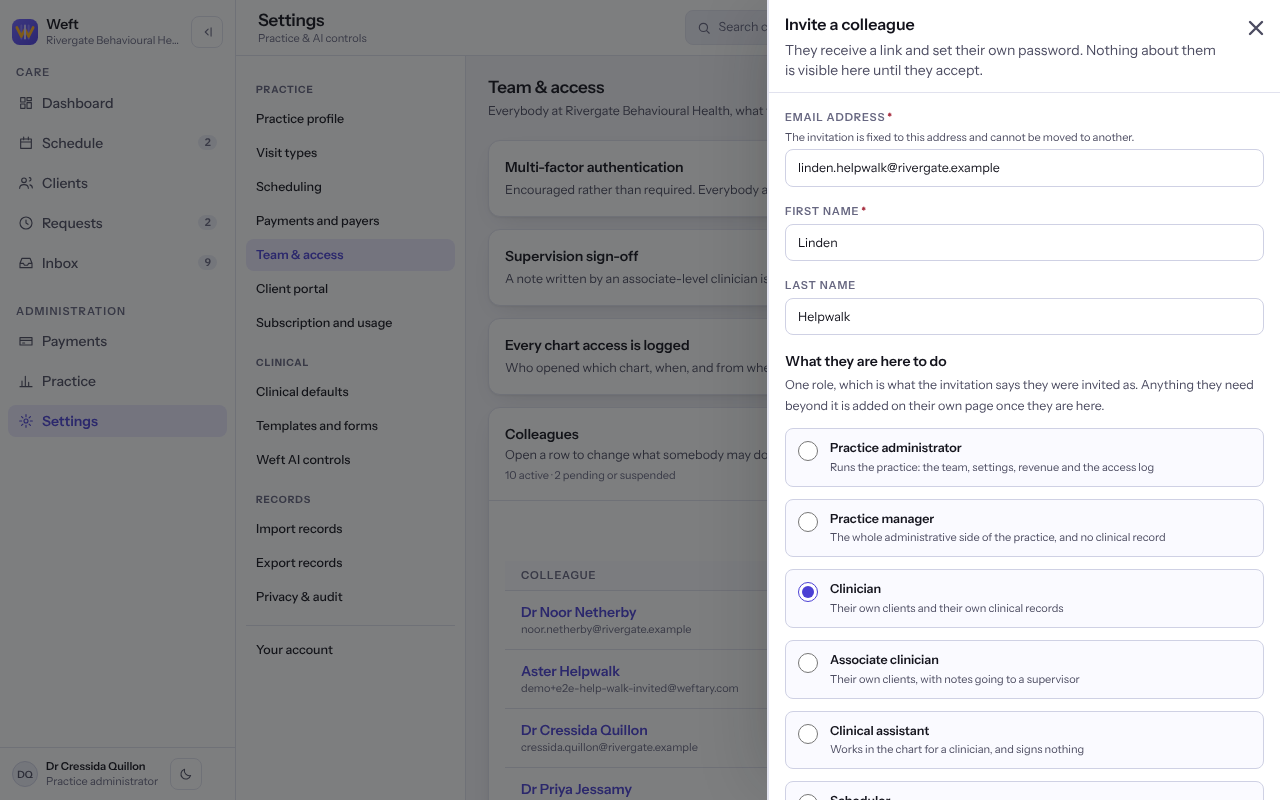Open Practice profile settings
1280x800 pixels.
[350, 119]
